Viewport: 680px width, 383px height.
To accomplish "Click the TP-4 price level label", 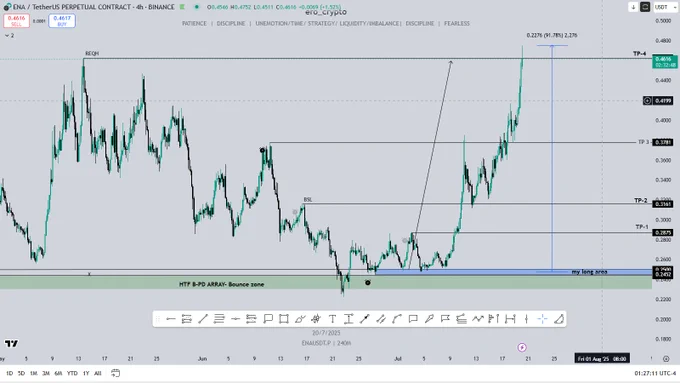I will 640,54.
